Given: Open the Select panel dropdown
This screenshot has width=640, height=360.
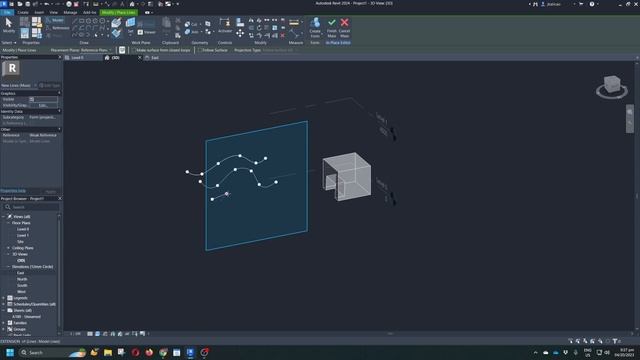Looking at the screenshot, I should [9, 42].
